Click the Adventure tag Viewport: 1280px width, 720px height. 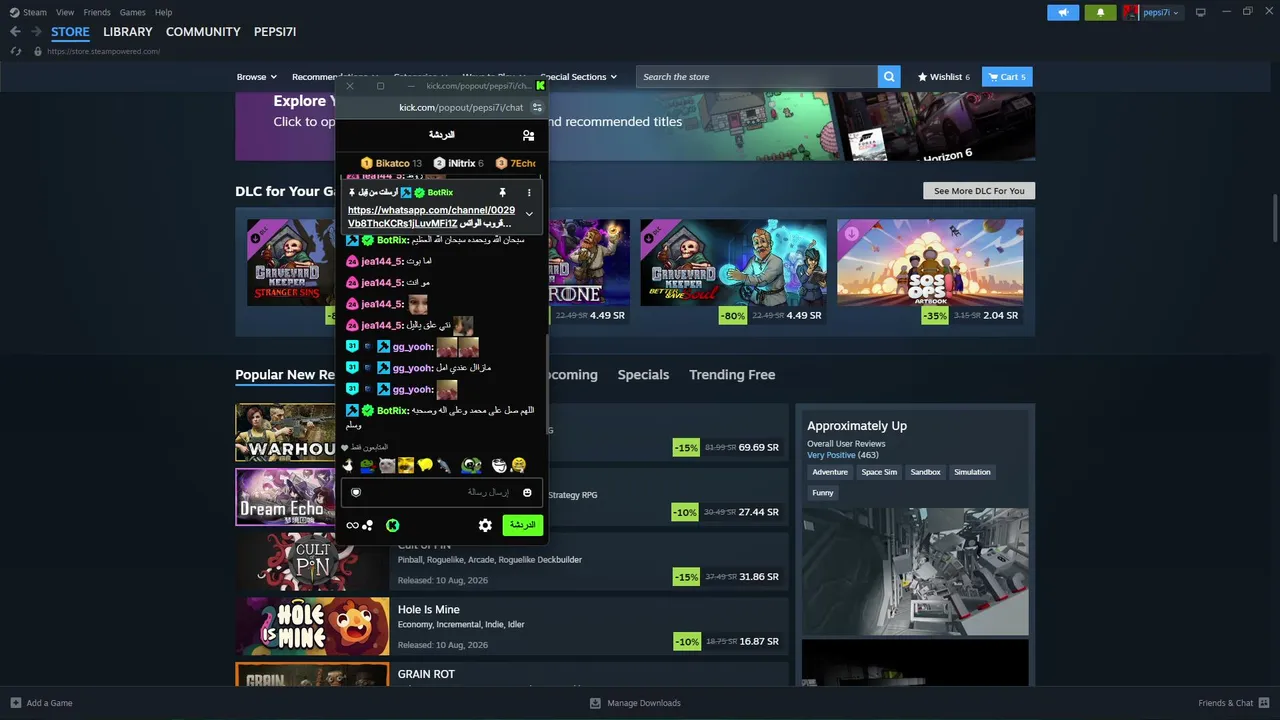[x=830, y=472]
